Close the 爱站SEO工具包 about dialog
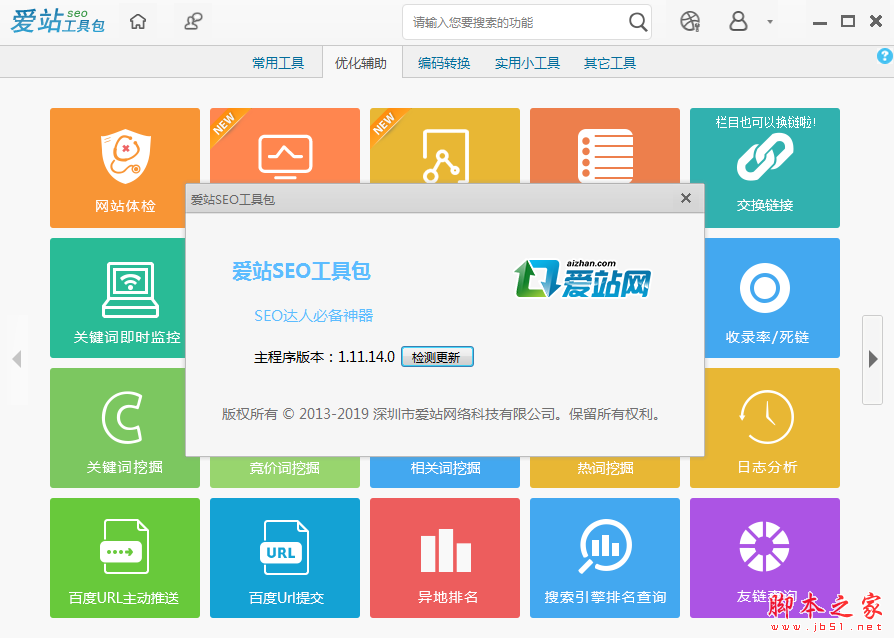Screen dimensions: 894x638 click(686, 198)
